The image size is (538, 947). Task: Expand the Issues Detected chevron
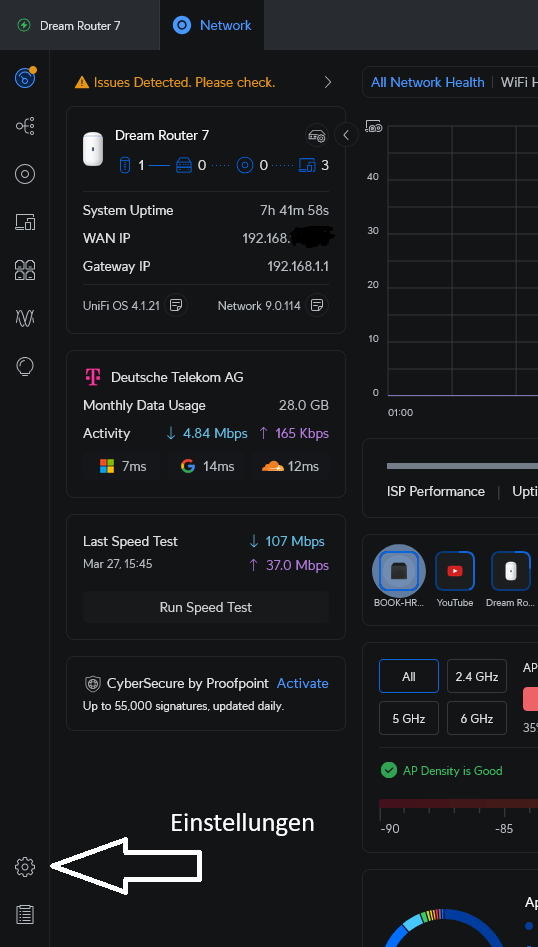pos(328,82)
